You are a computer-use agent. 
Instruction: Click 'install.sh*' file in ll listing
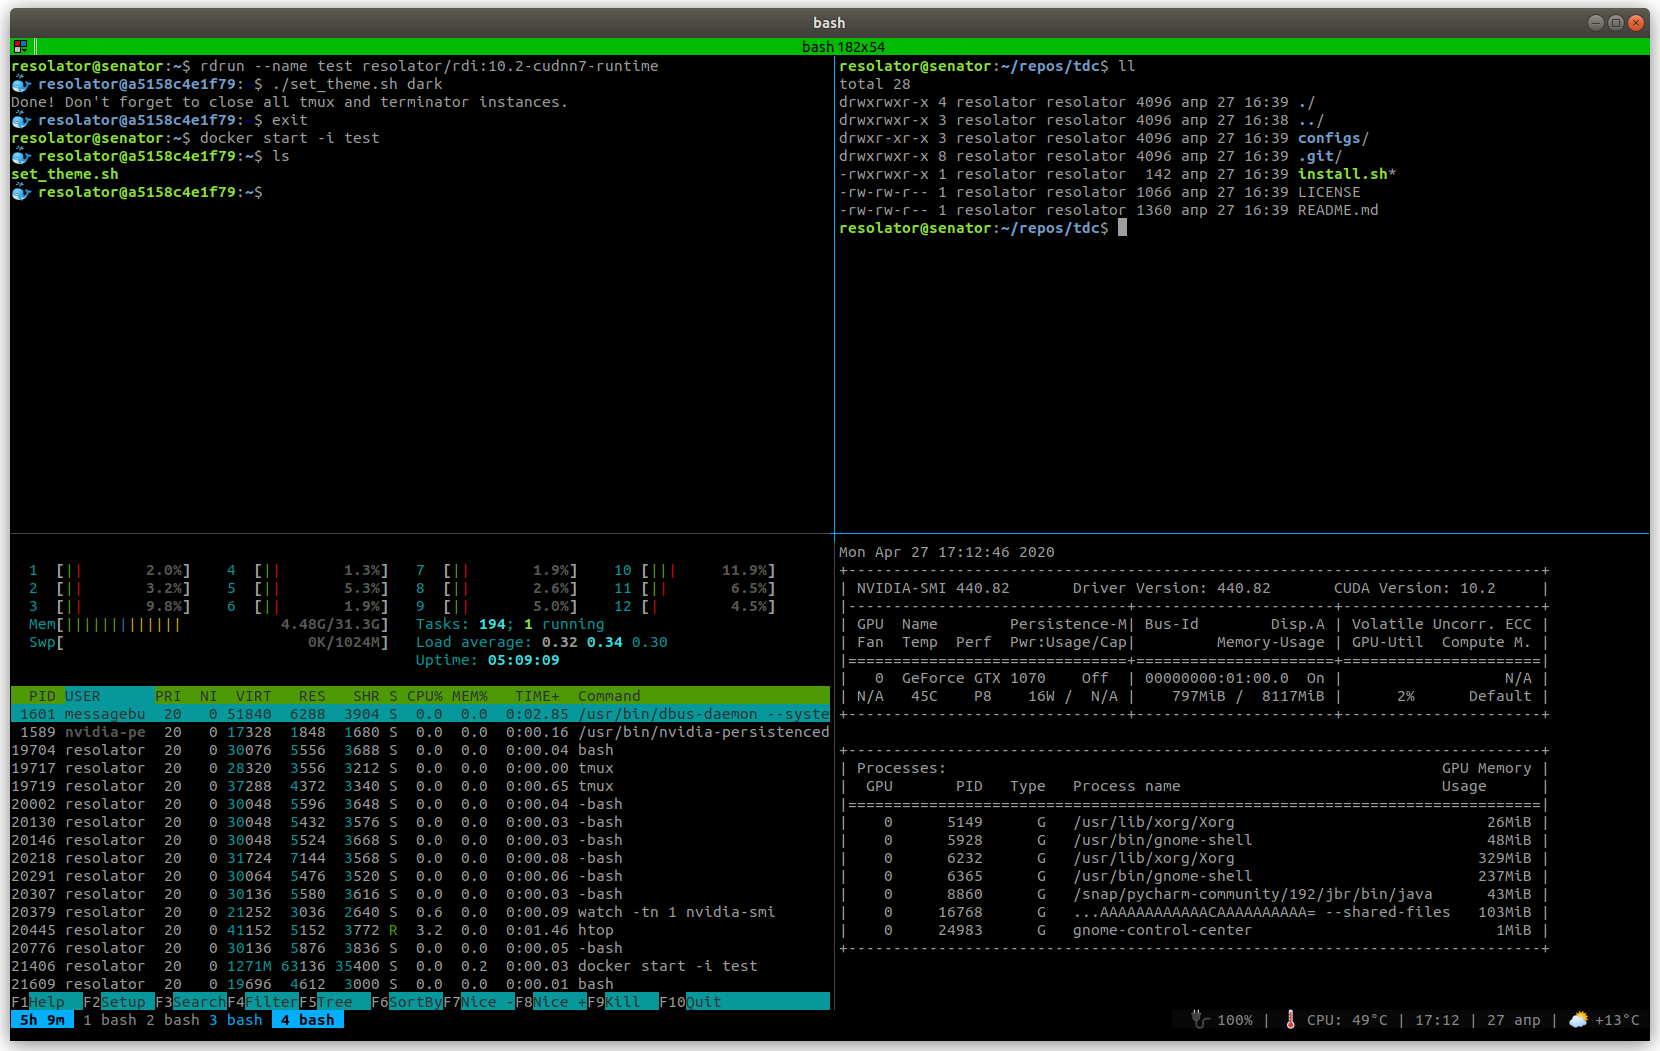point(1347,174)
